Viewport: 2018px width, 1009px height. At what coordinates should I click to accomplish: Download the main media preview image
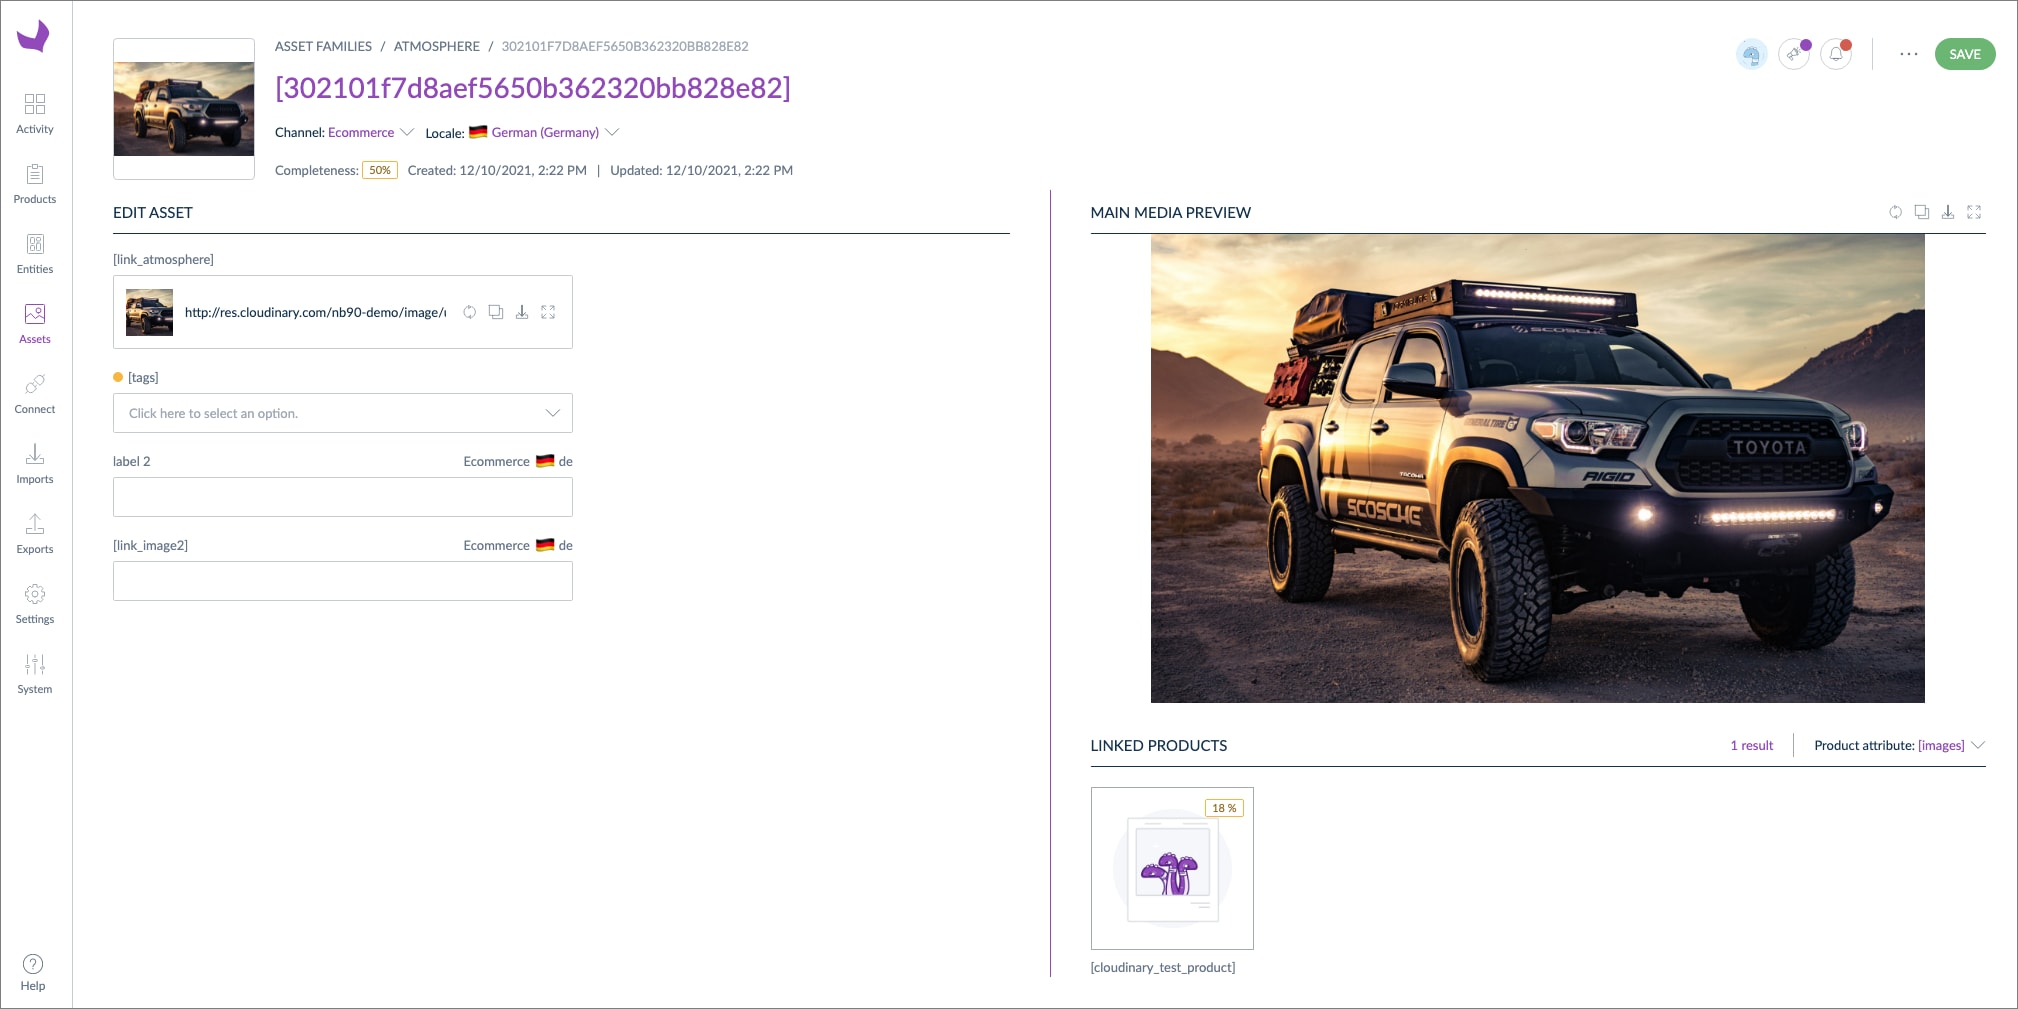[1947, 212]
